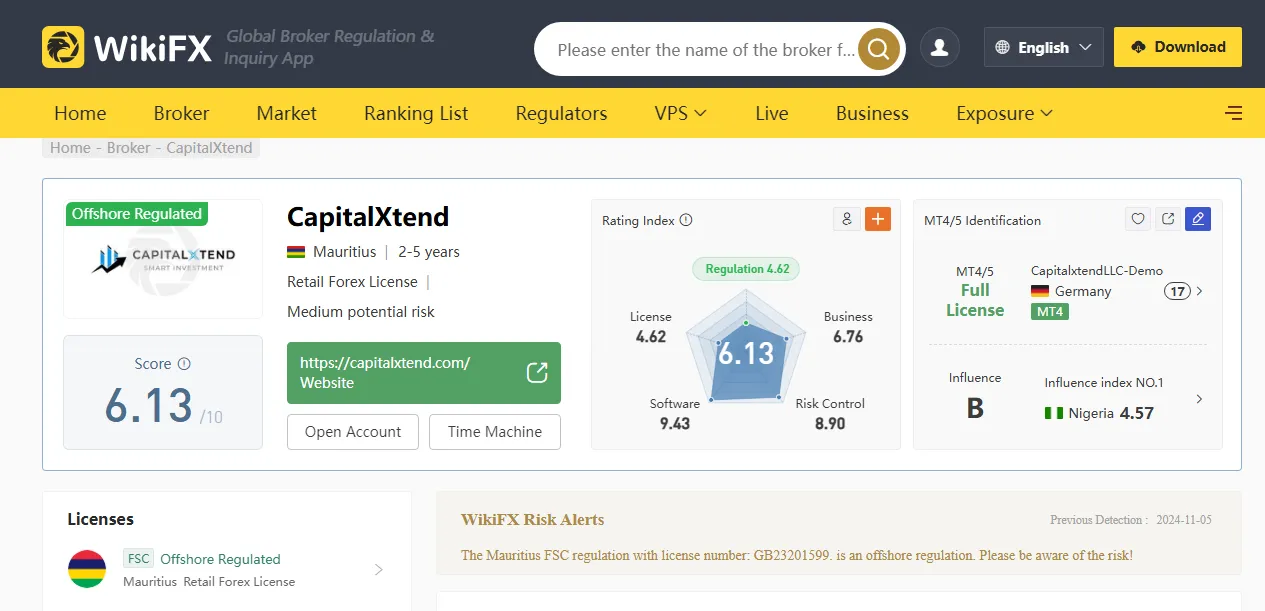Open the Regulators section from navbar
The height and width of the screenshot is (611, 1265).
click(561, 113)
